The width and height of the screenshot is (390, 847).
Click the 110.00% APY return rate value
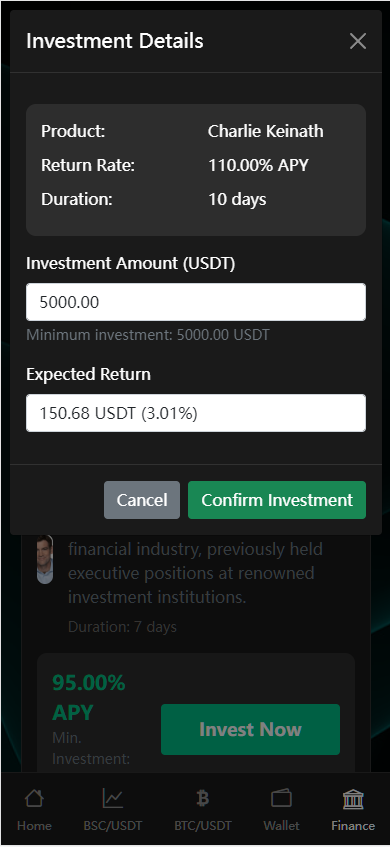click(x=258, y=165)
